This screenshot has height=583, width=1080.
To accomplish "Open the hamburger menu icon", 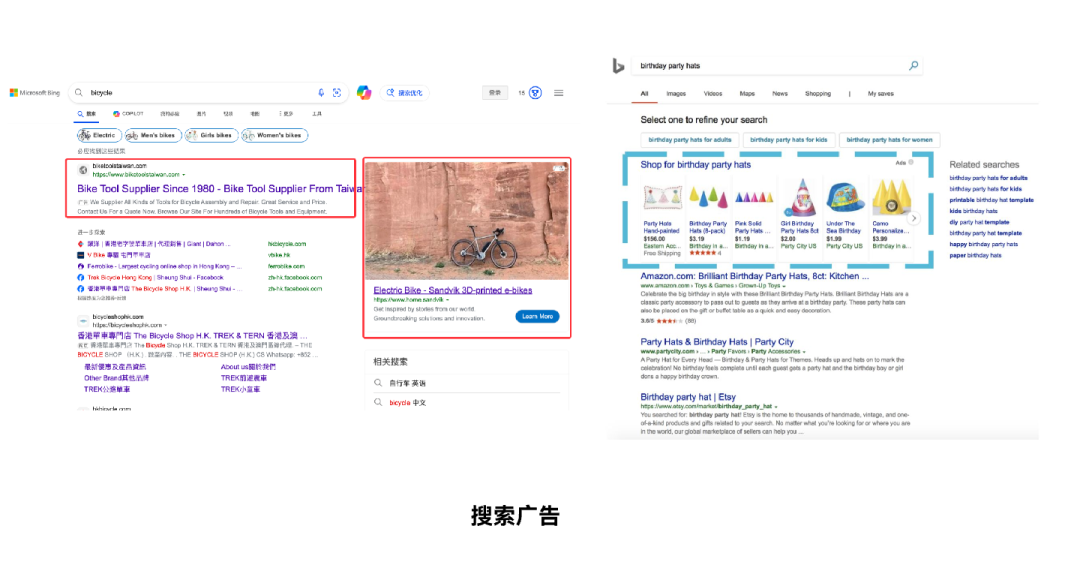I will click(x=559, y=92).
